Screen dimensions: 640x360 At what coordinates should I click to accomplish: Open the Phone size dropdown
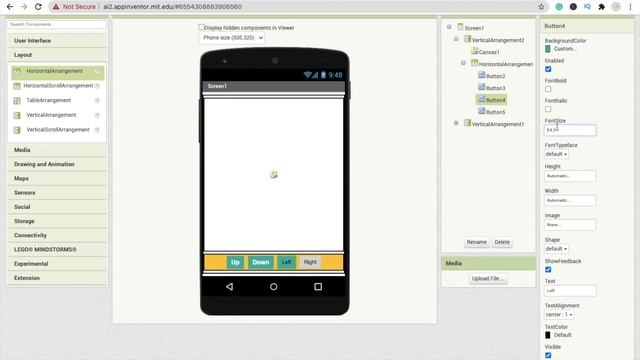(x=231, y=38)
